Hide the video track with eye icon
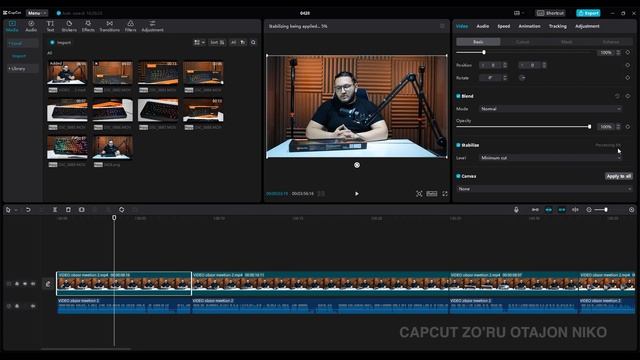The width and height of the screenshot is (640, 360). pyautogui.click(x=25, y=284)
